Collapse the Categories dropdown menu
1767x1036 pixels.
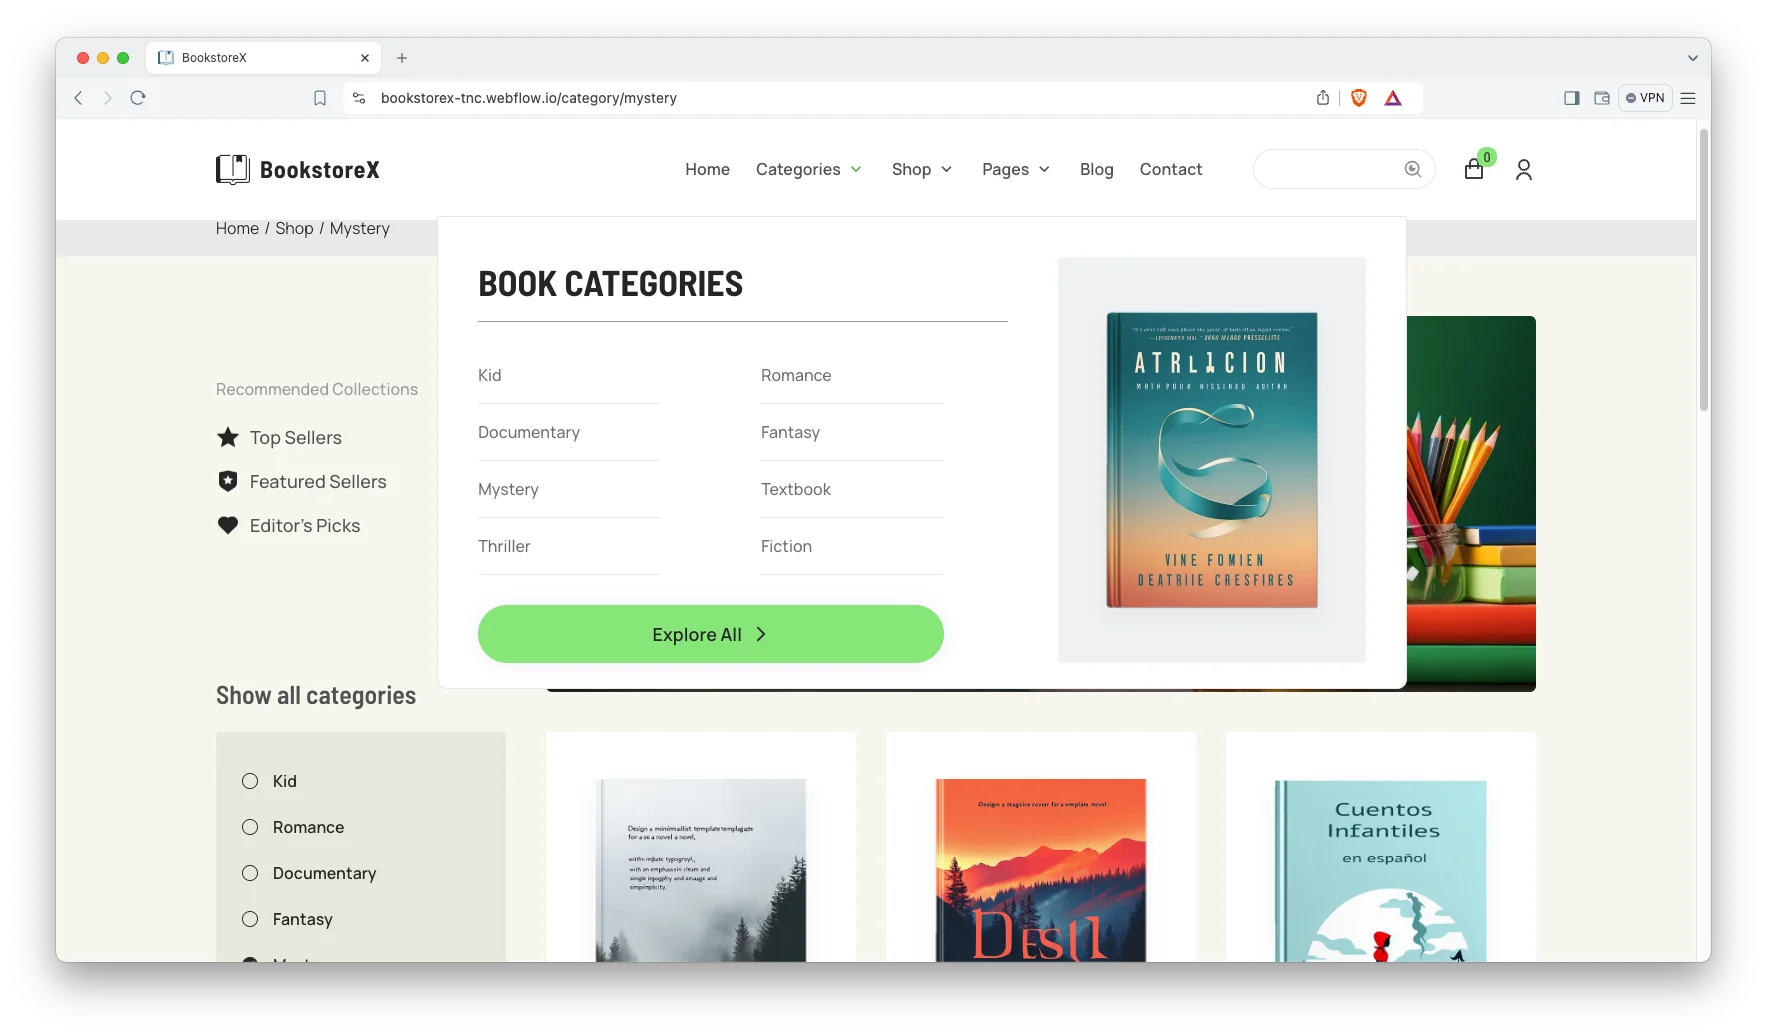(808, 169)
